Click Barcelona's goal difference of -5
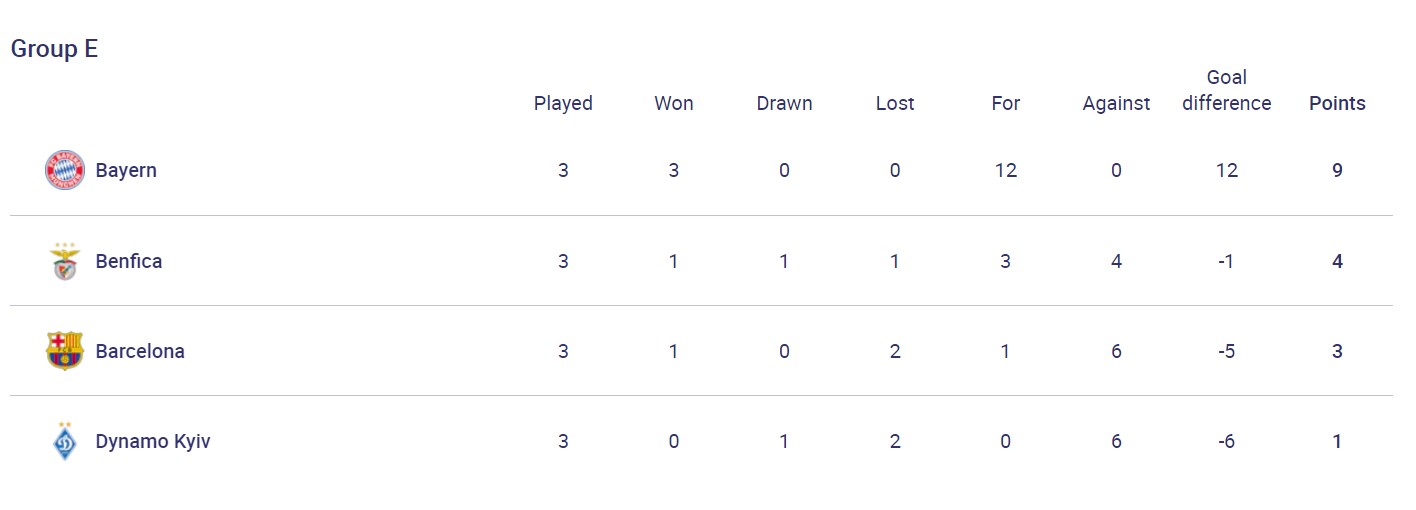Image resolution: width=1416 pixels, height=510 pixels. [x=1226, y=351]
